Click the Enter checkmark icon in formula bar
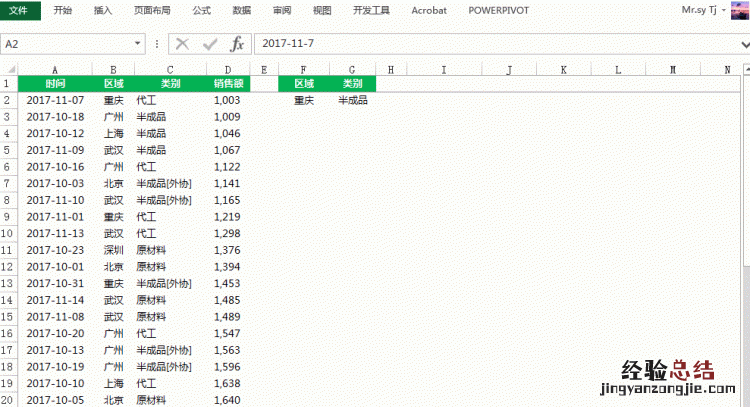Screen dimensions: 750x407 (x=209, y=44)
